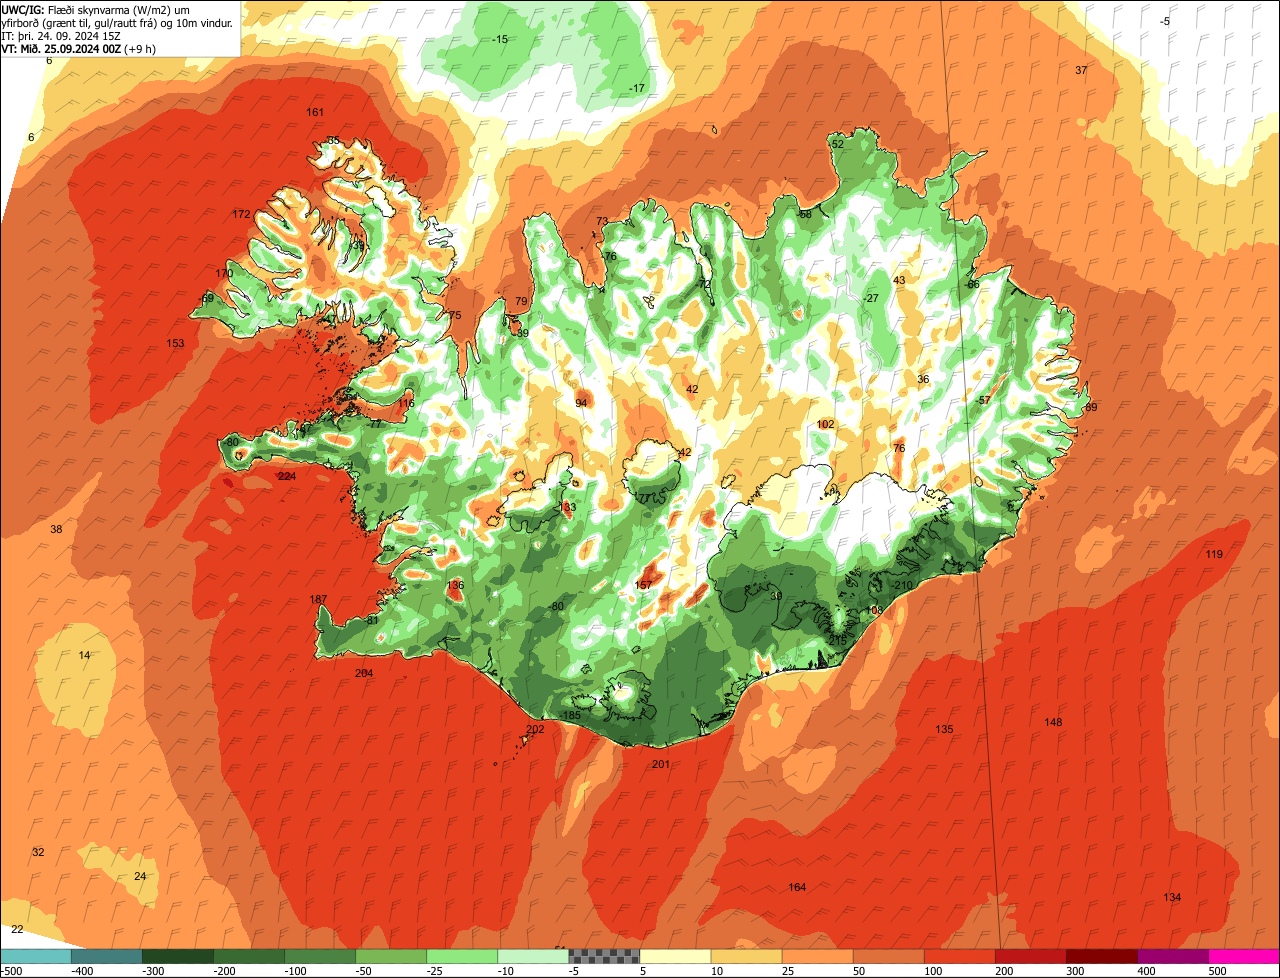Pick the green -100 to -50 legend swatch
The width and height of the screenshot is (1280, 978).
coord(319,956)
